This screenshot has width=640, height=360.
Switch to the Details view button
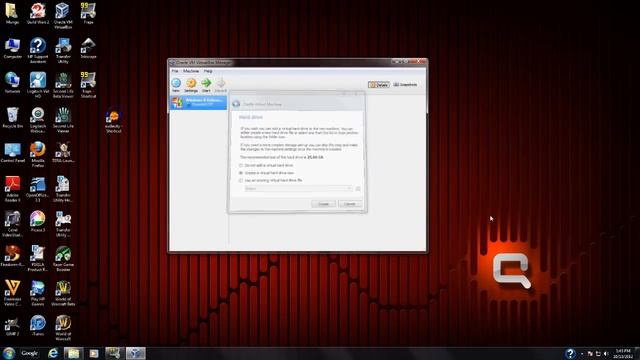379,84
